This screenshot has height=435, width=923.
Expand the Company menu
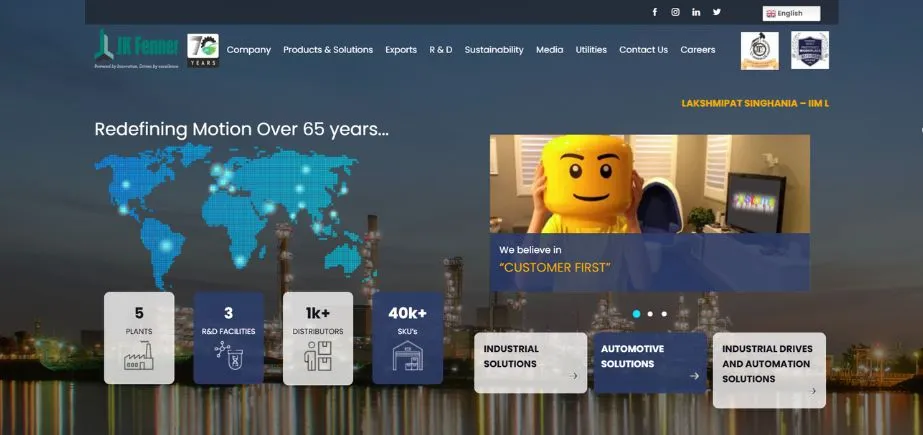pyautogui.click(x=248, y=50)
